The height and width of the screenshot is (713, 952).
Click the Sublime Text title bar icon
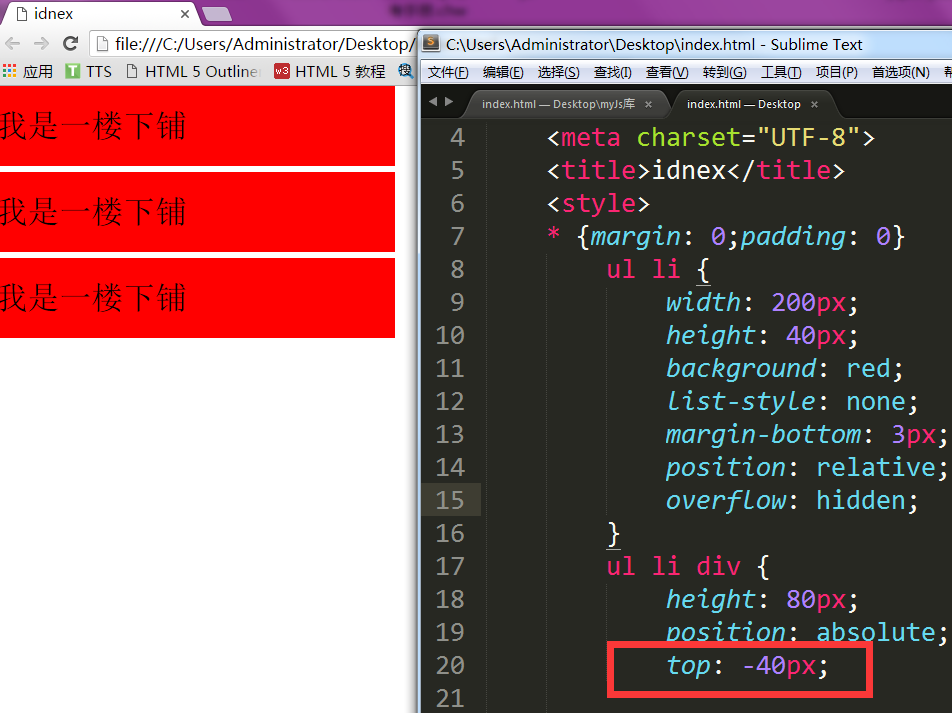(x=431, y=44)
